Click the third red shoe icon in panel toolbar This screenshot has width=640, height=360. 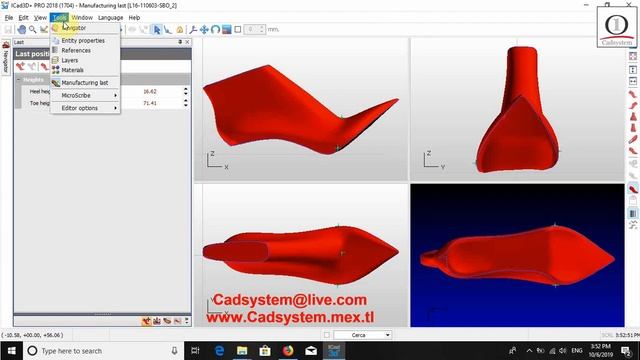[44, 66]
